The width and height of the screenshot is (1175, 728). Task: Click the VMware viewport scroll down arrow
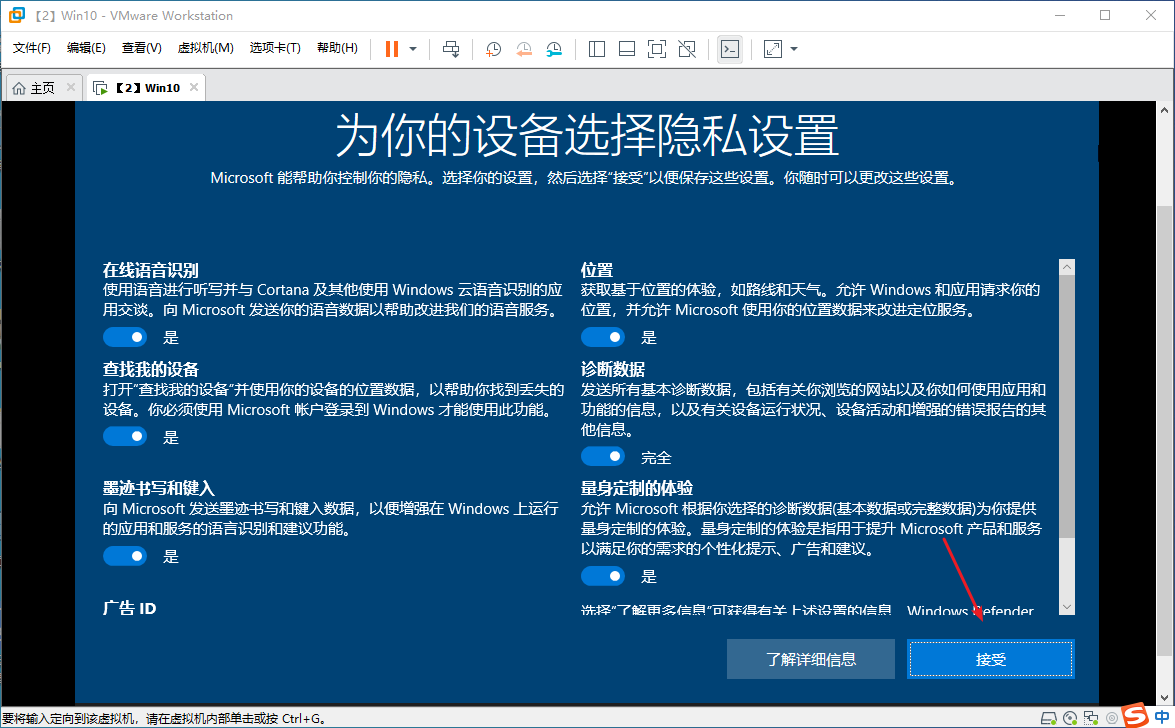(x=1164, y=700)
